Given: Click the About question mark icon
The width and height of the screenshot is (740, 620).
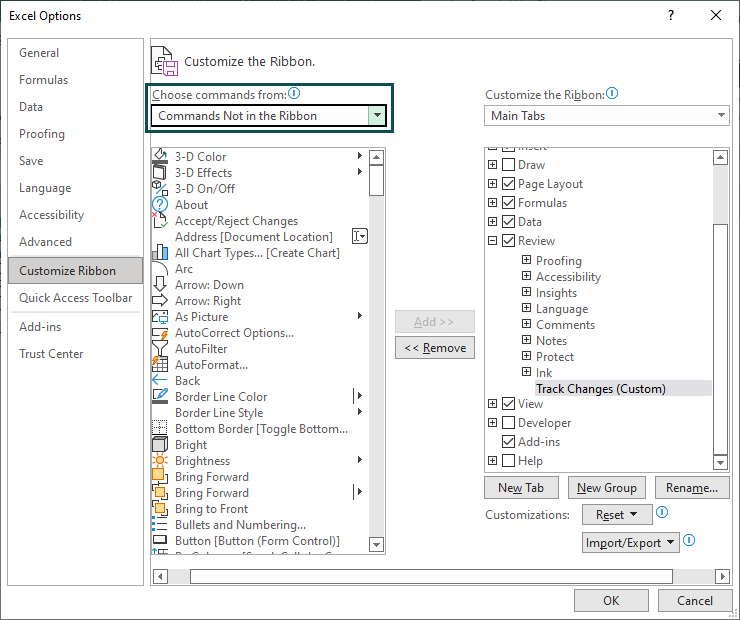Looking at the screenshot, I should (160, 204).
